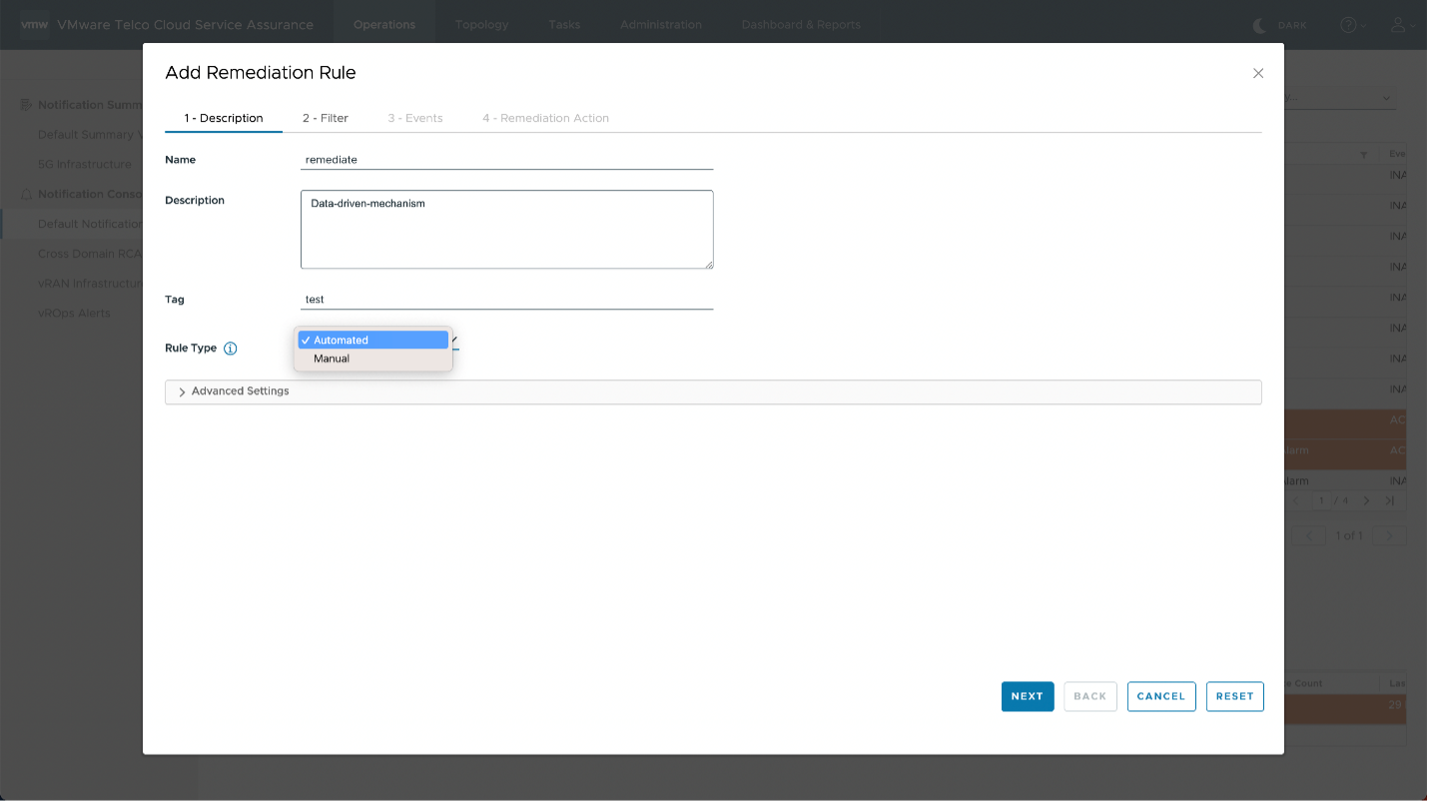Screen dimensions: 1430x803
Task: Click the vmw logo icon
Action: tap(35, 24)
